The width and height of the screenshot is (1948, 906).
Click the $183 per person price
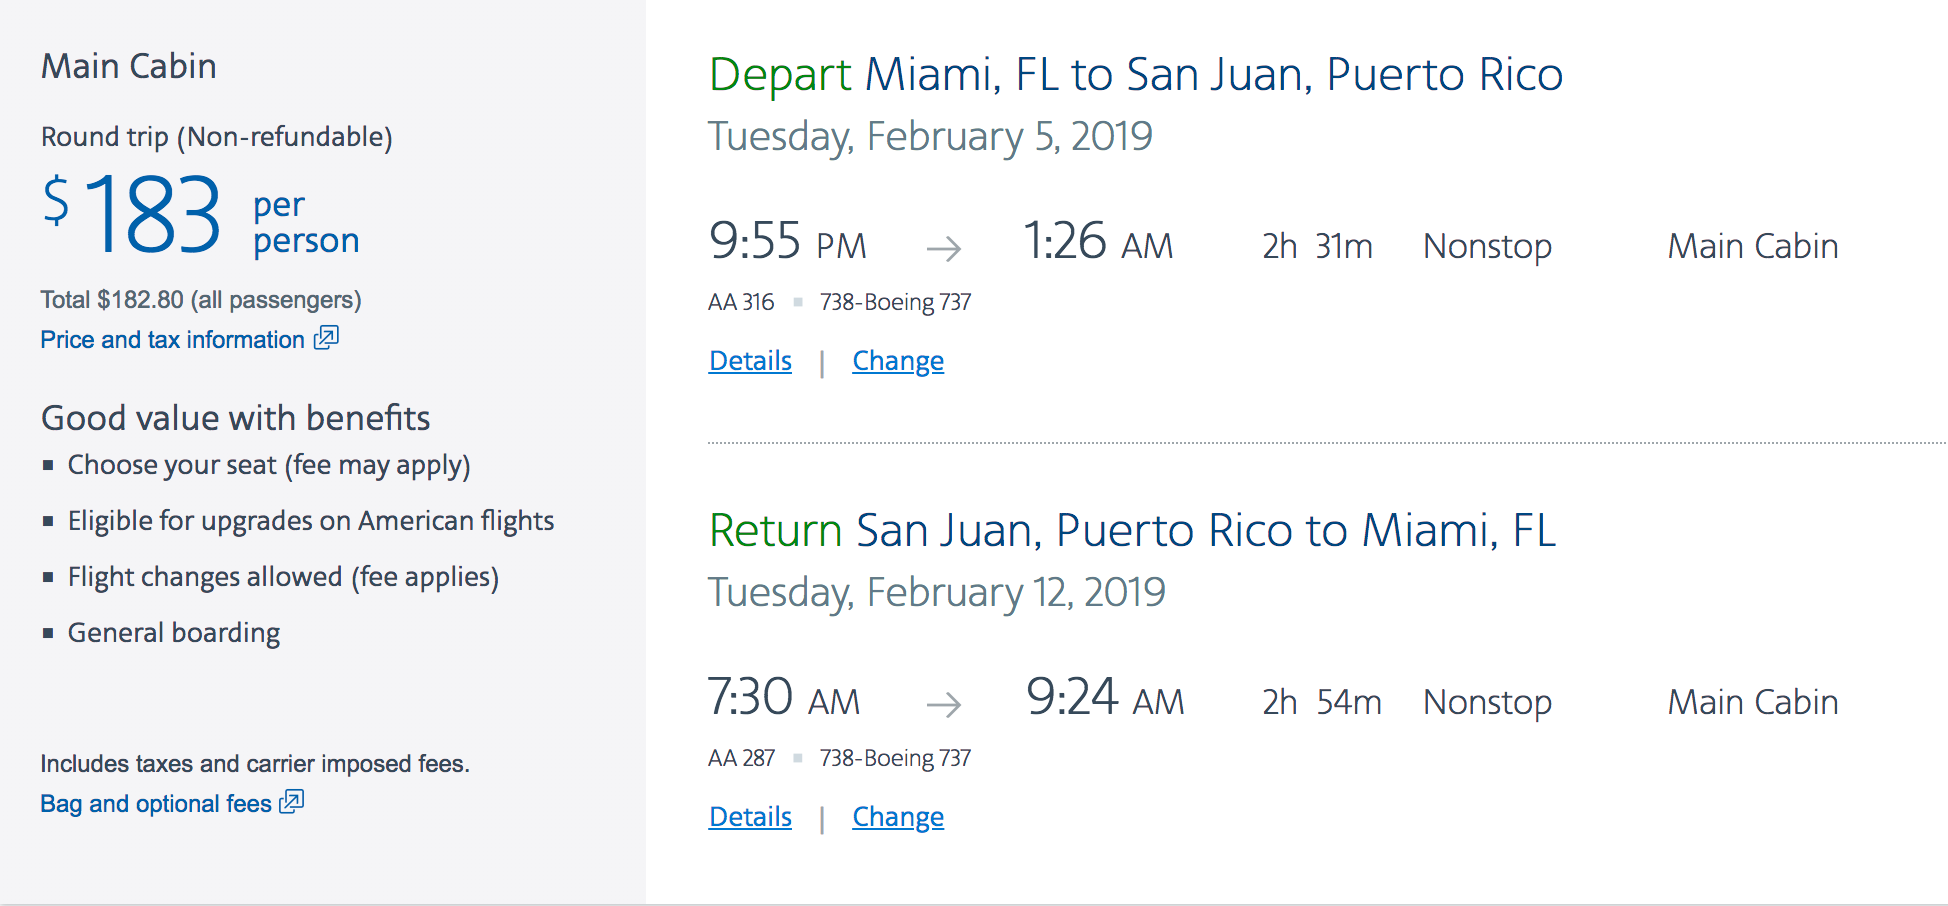tap(200, 215)
